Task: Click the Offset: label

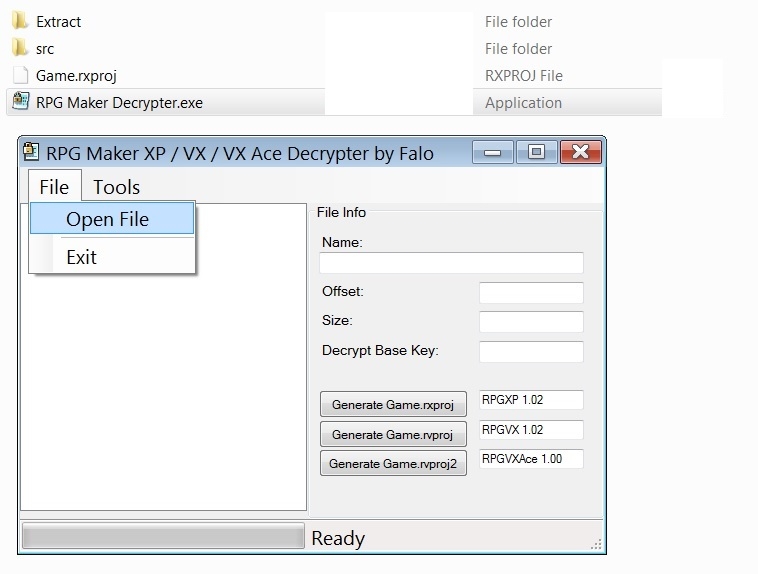Action: coord(343,291)
